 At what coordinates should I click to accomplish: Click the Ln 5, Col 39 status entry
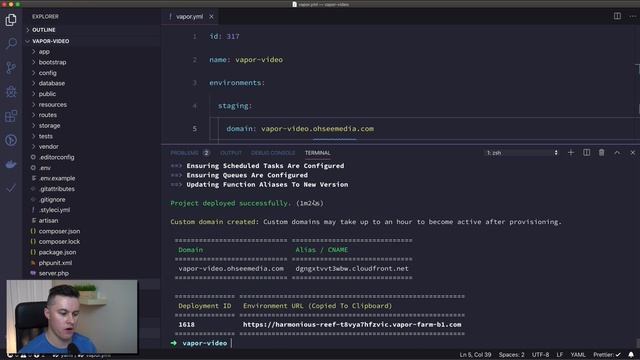pos(476,355)
